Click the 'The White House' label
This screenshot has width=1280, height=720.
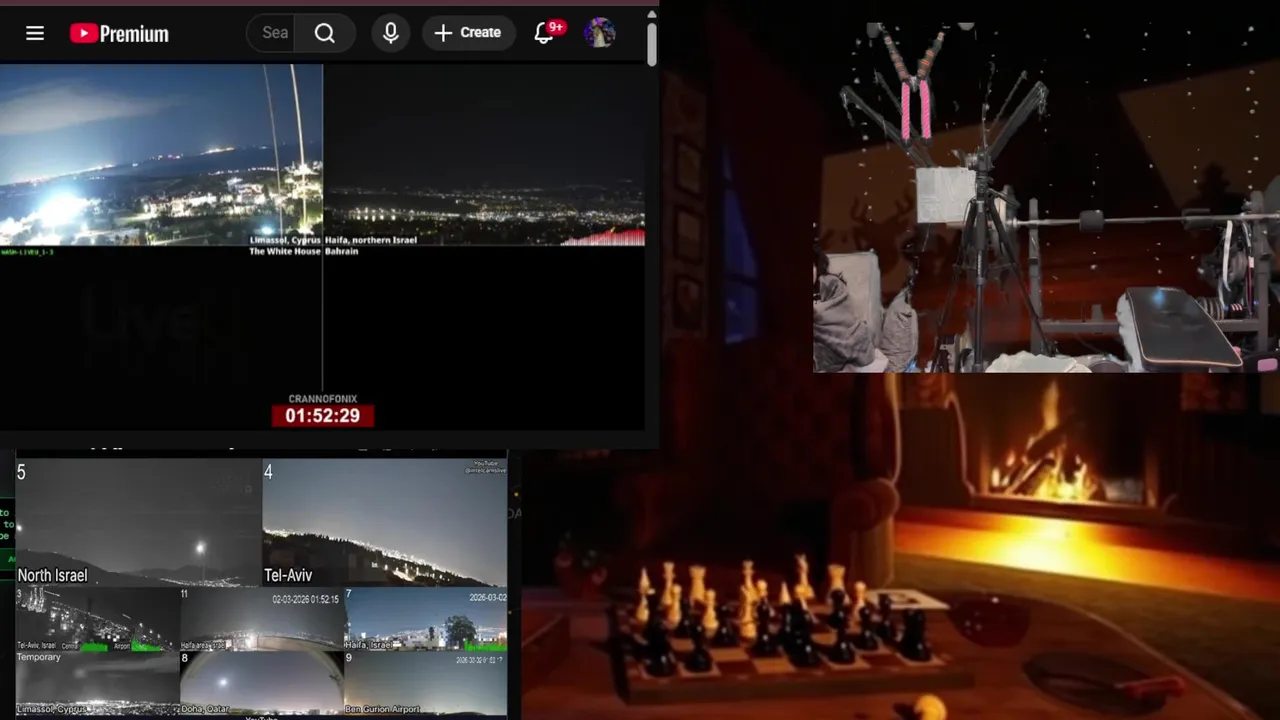285,251
